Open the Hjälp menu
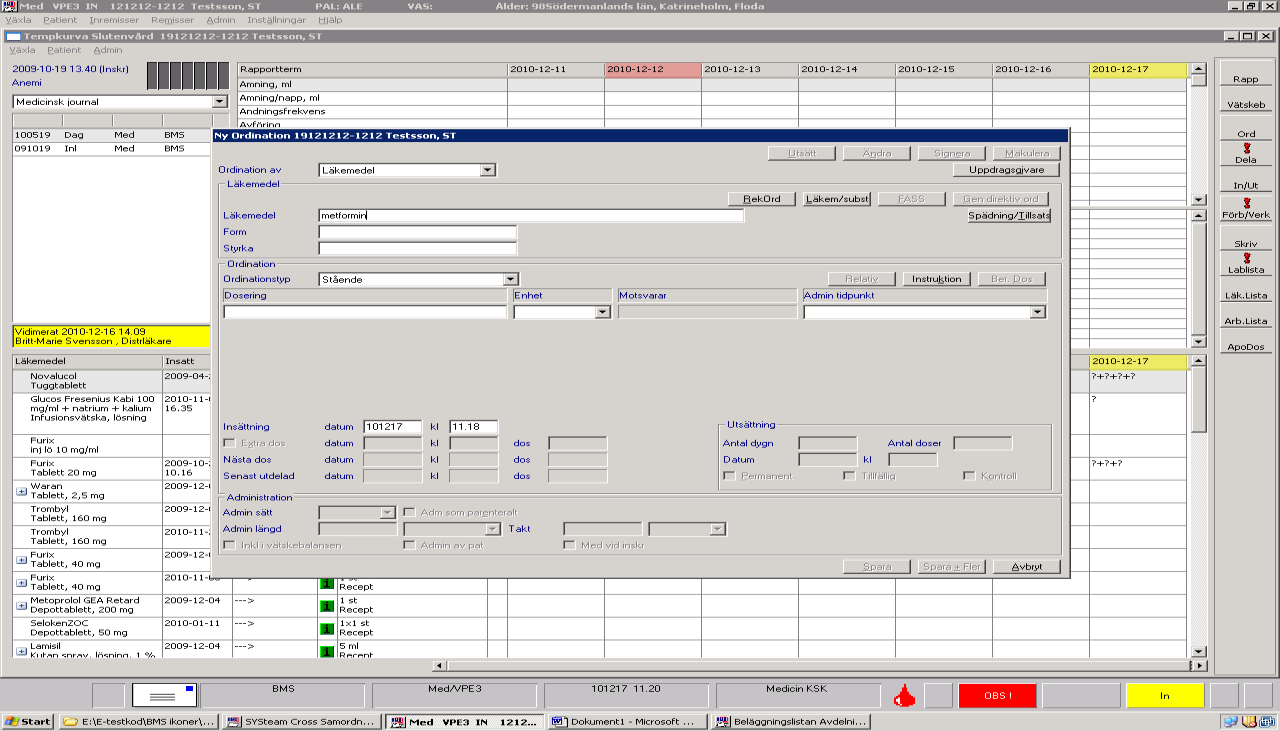The height and width of the screenshot is (731, 1280). click(329, 20)
